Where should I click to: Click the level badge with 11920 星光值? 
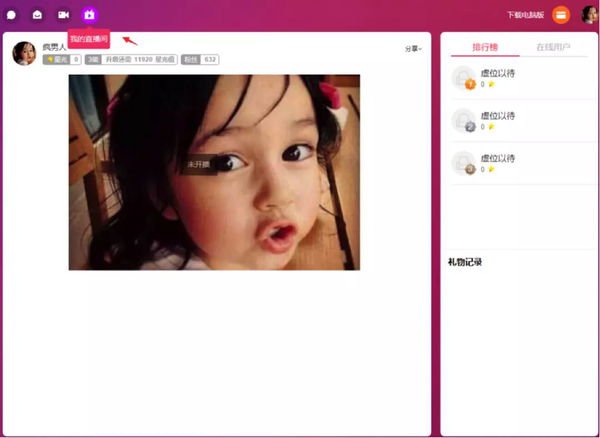click(131, 59)
